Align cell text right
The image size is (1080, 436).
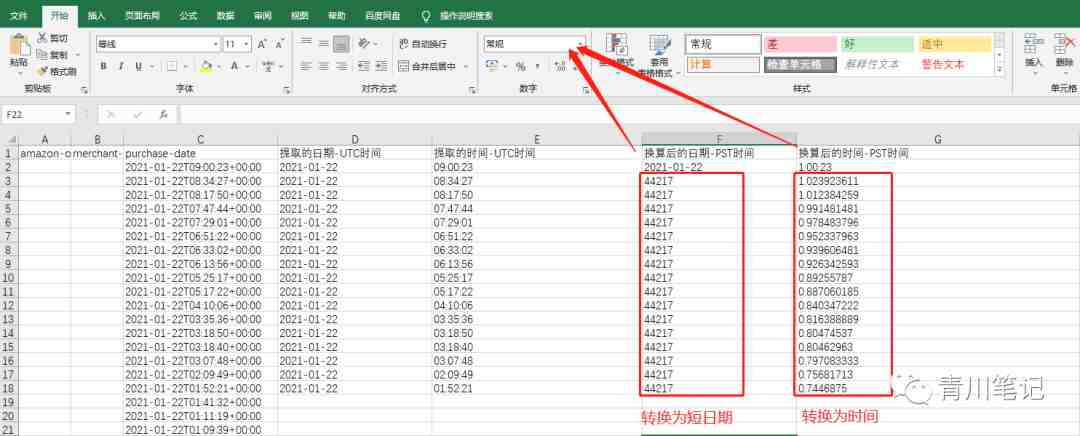tap(341, 66)
